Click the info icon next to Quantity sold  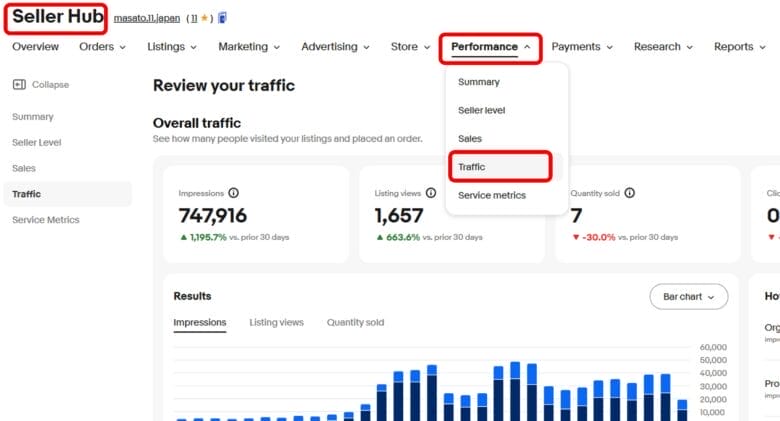[x=630, y=193]
